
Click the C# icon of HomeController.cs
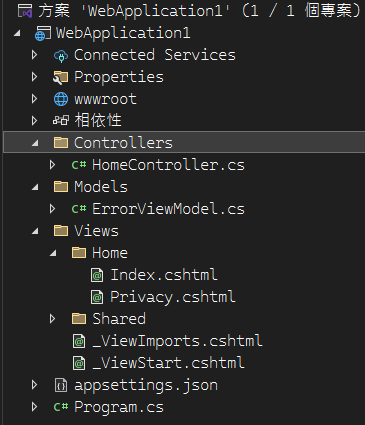tap(79, 165)
